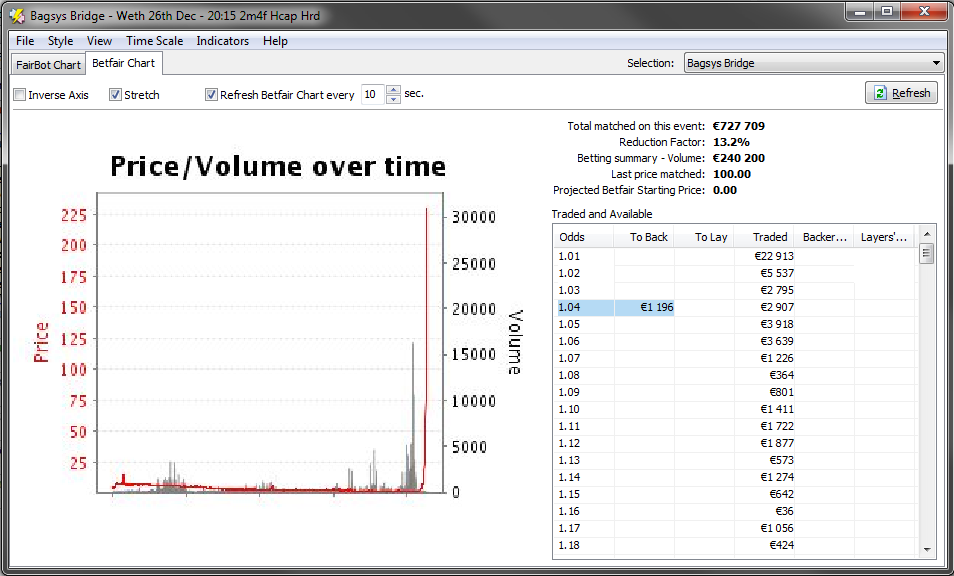The height and width of the screenshot is (576, 954).
Task: Click the €1 196 To Back cell
Action: tap(644, 307)
